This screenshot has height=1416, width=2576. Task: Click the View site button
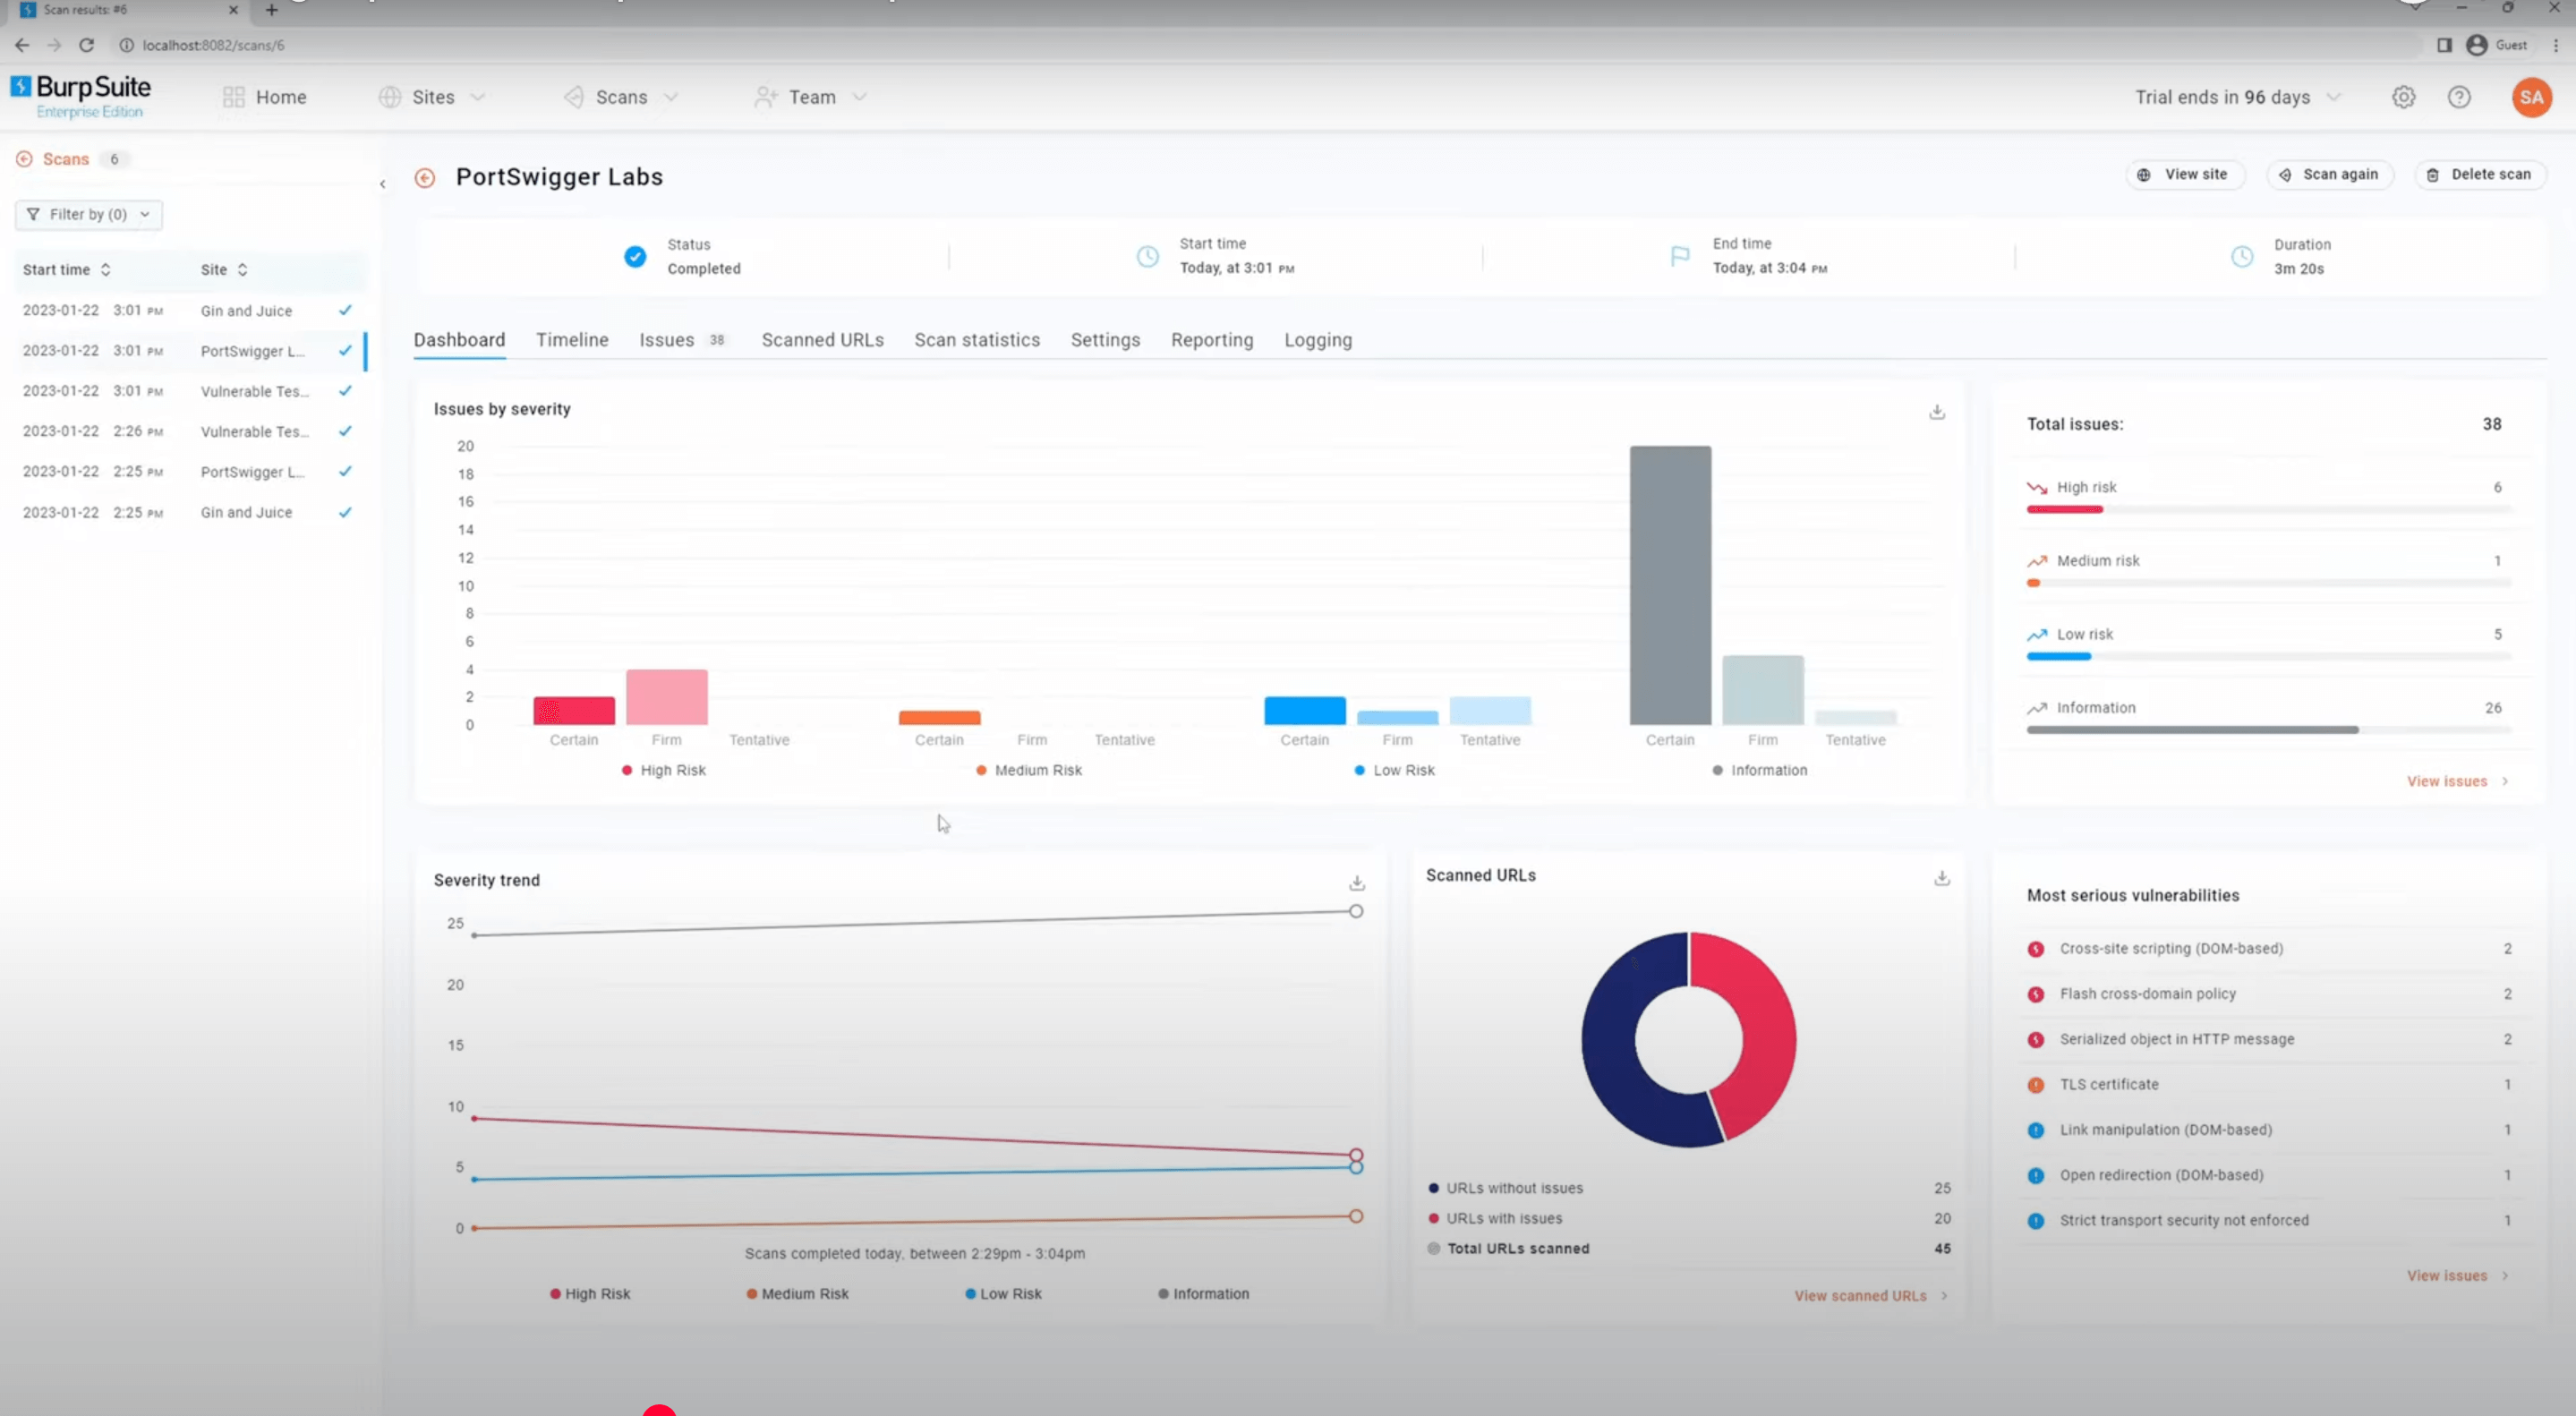pyautogui.click(x=2185, y=175)
